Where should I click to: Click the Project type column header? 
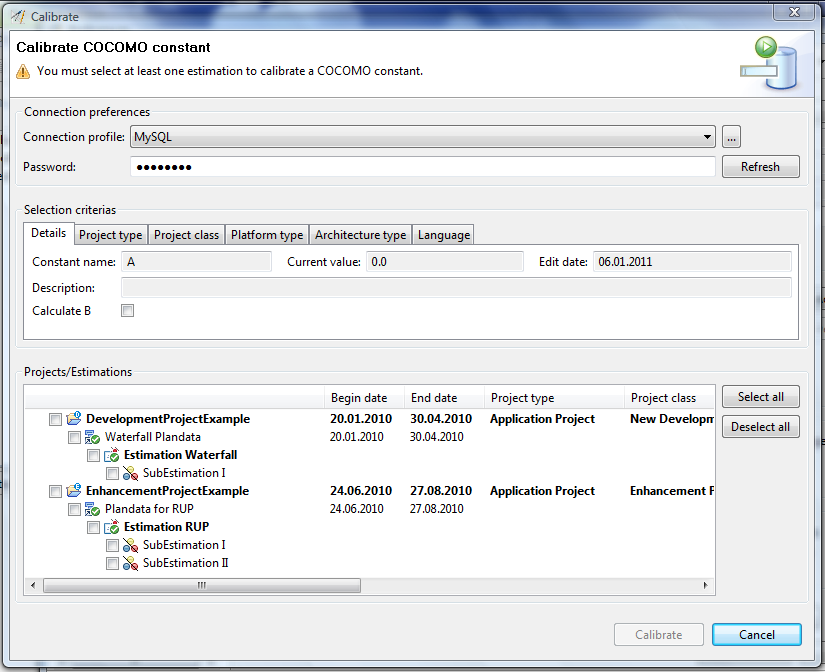(x=554, y=398)
